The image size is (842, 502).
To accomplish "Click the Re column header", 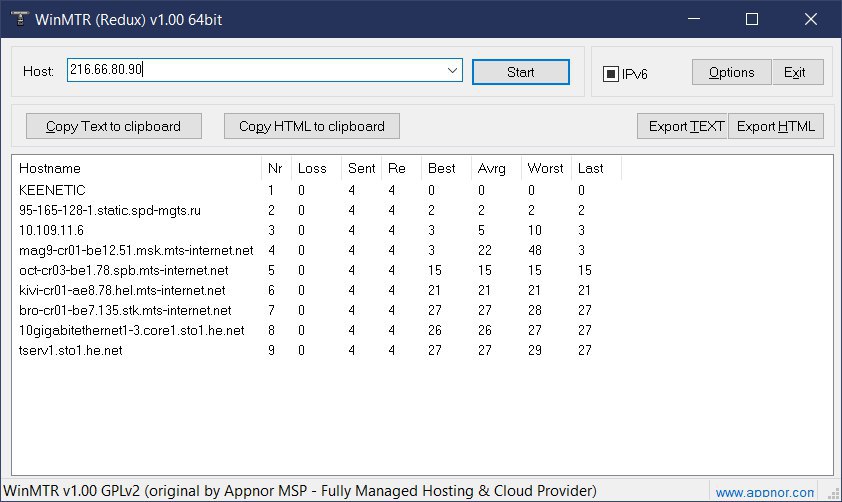I will (x=401, y=168).
